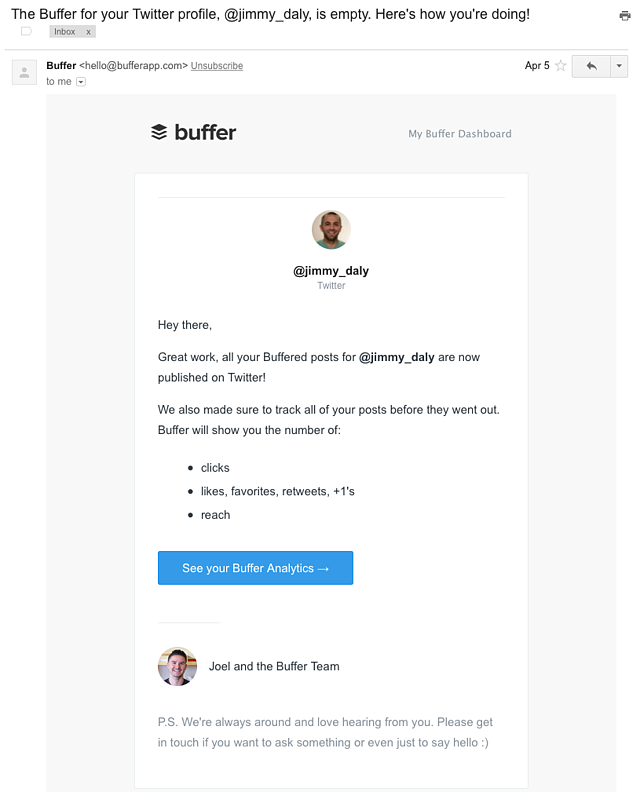Viewport: 640px width, 792px height.
Task: Click the Buffer sender name
Action: click(x=61, y=66)
